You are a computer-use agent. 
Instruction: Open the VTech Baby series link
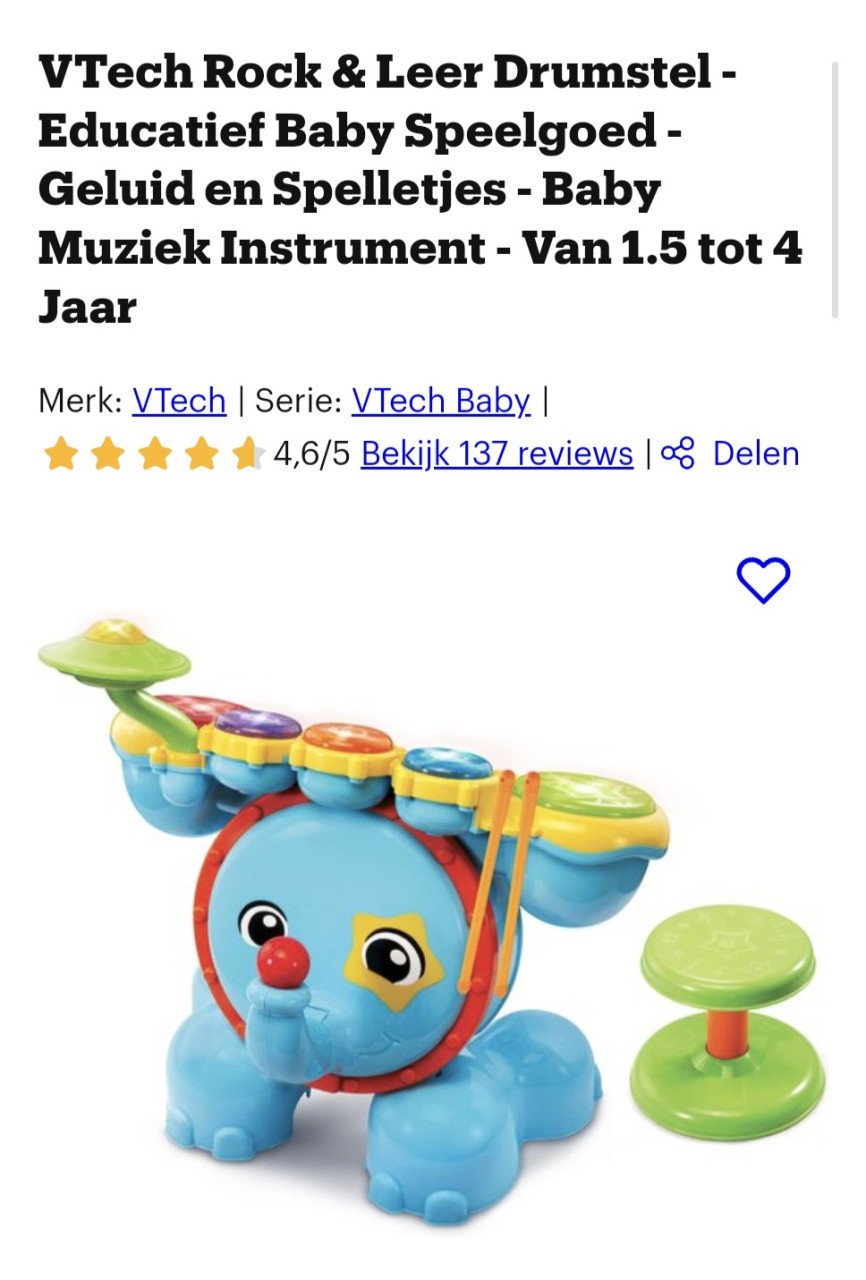(441, 401)
